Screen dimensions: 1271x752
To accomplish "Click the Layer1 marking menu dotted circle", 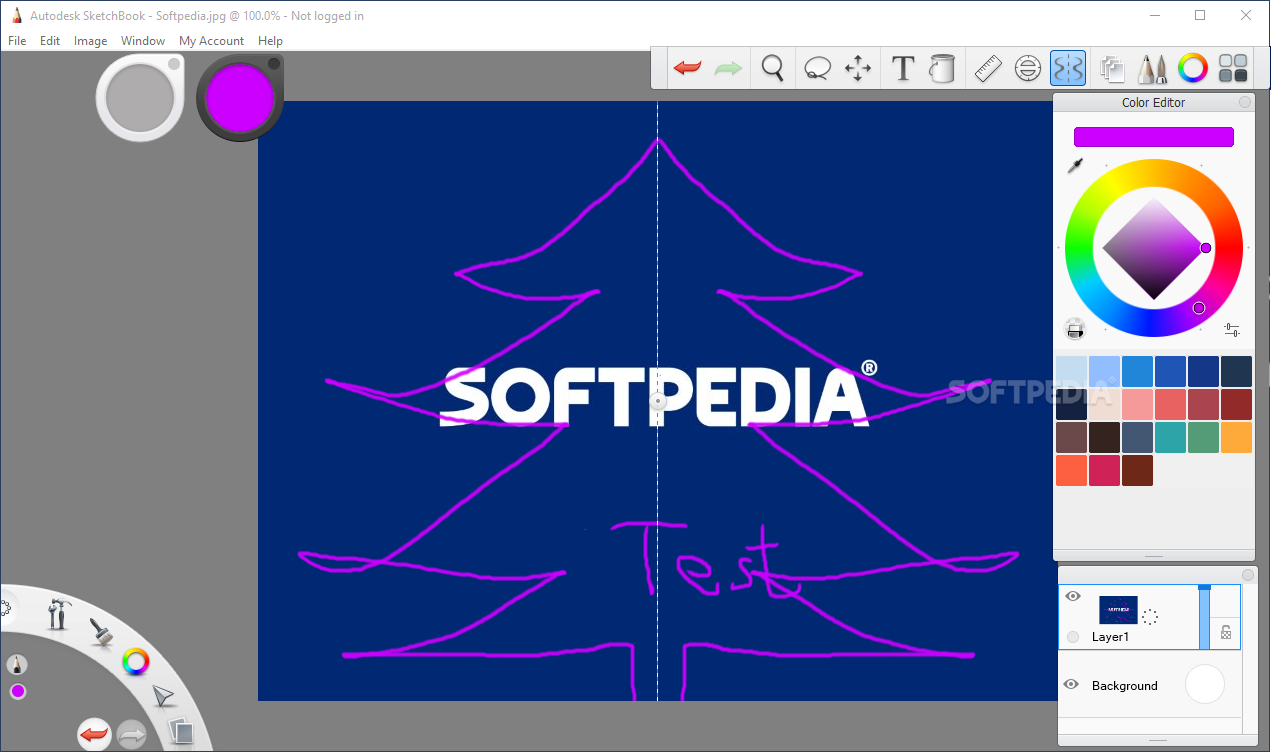I will tap(1150, 617).
